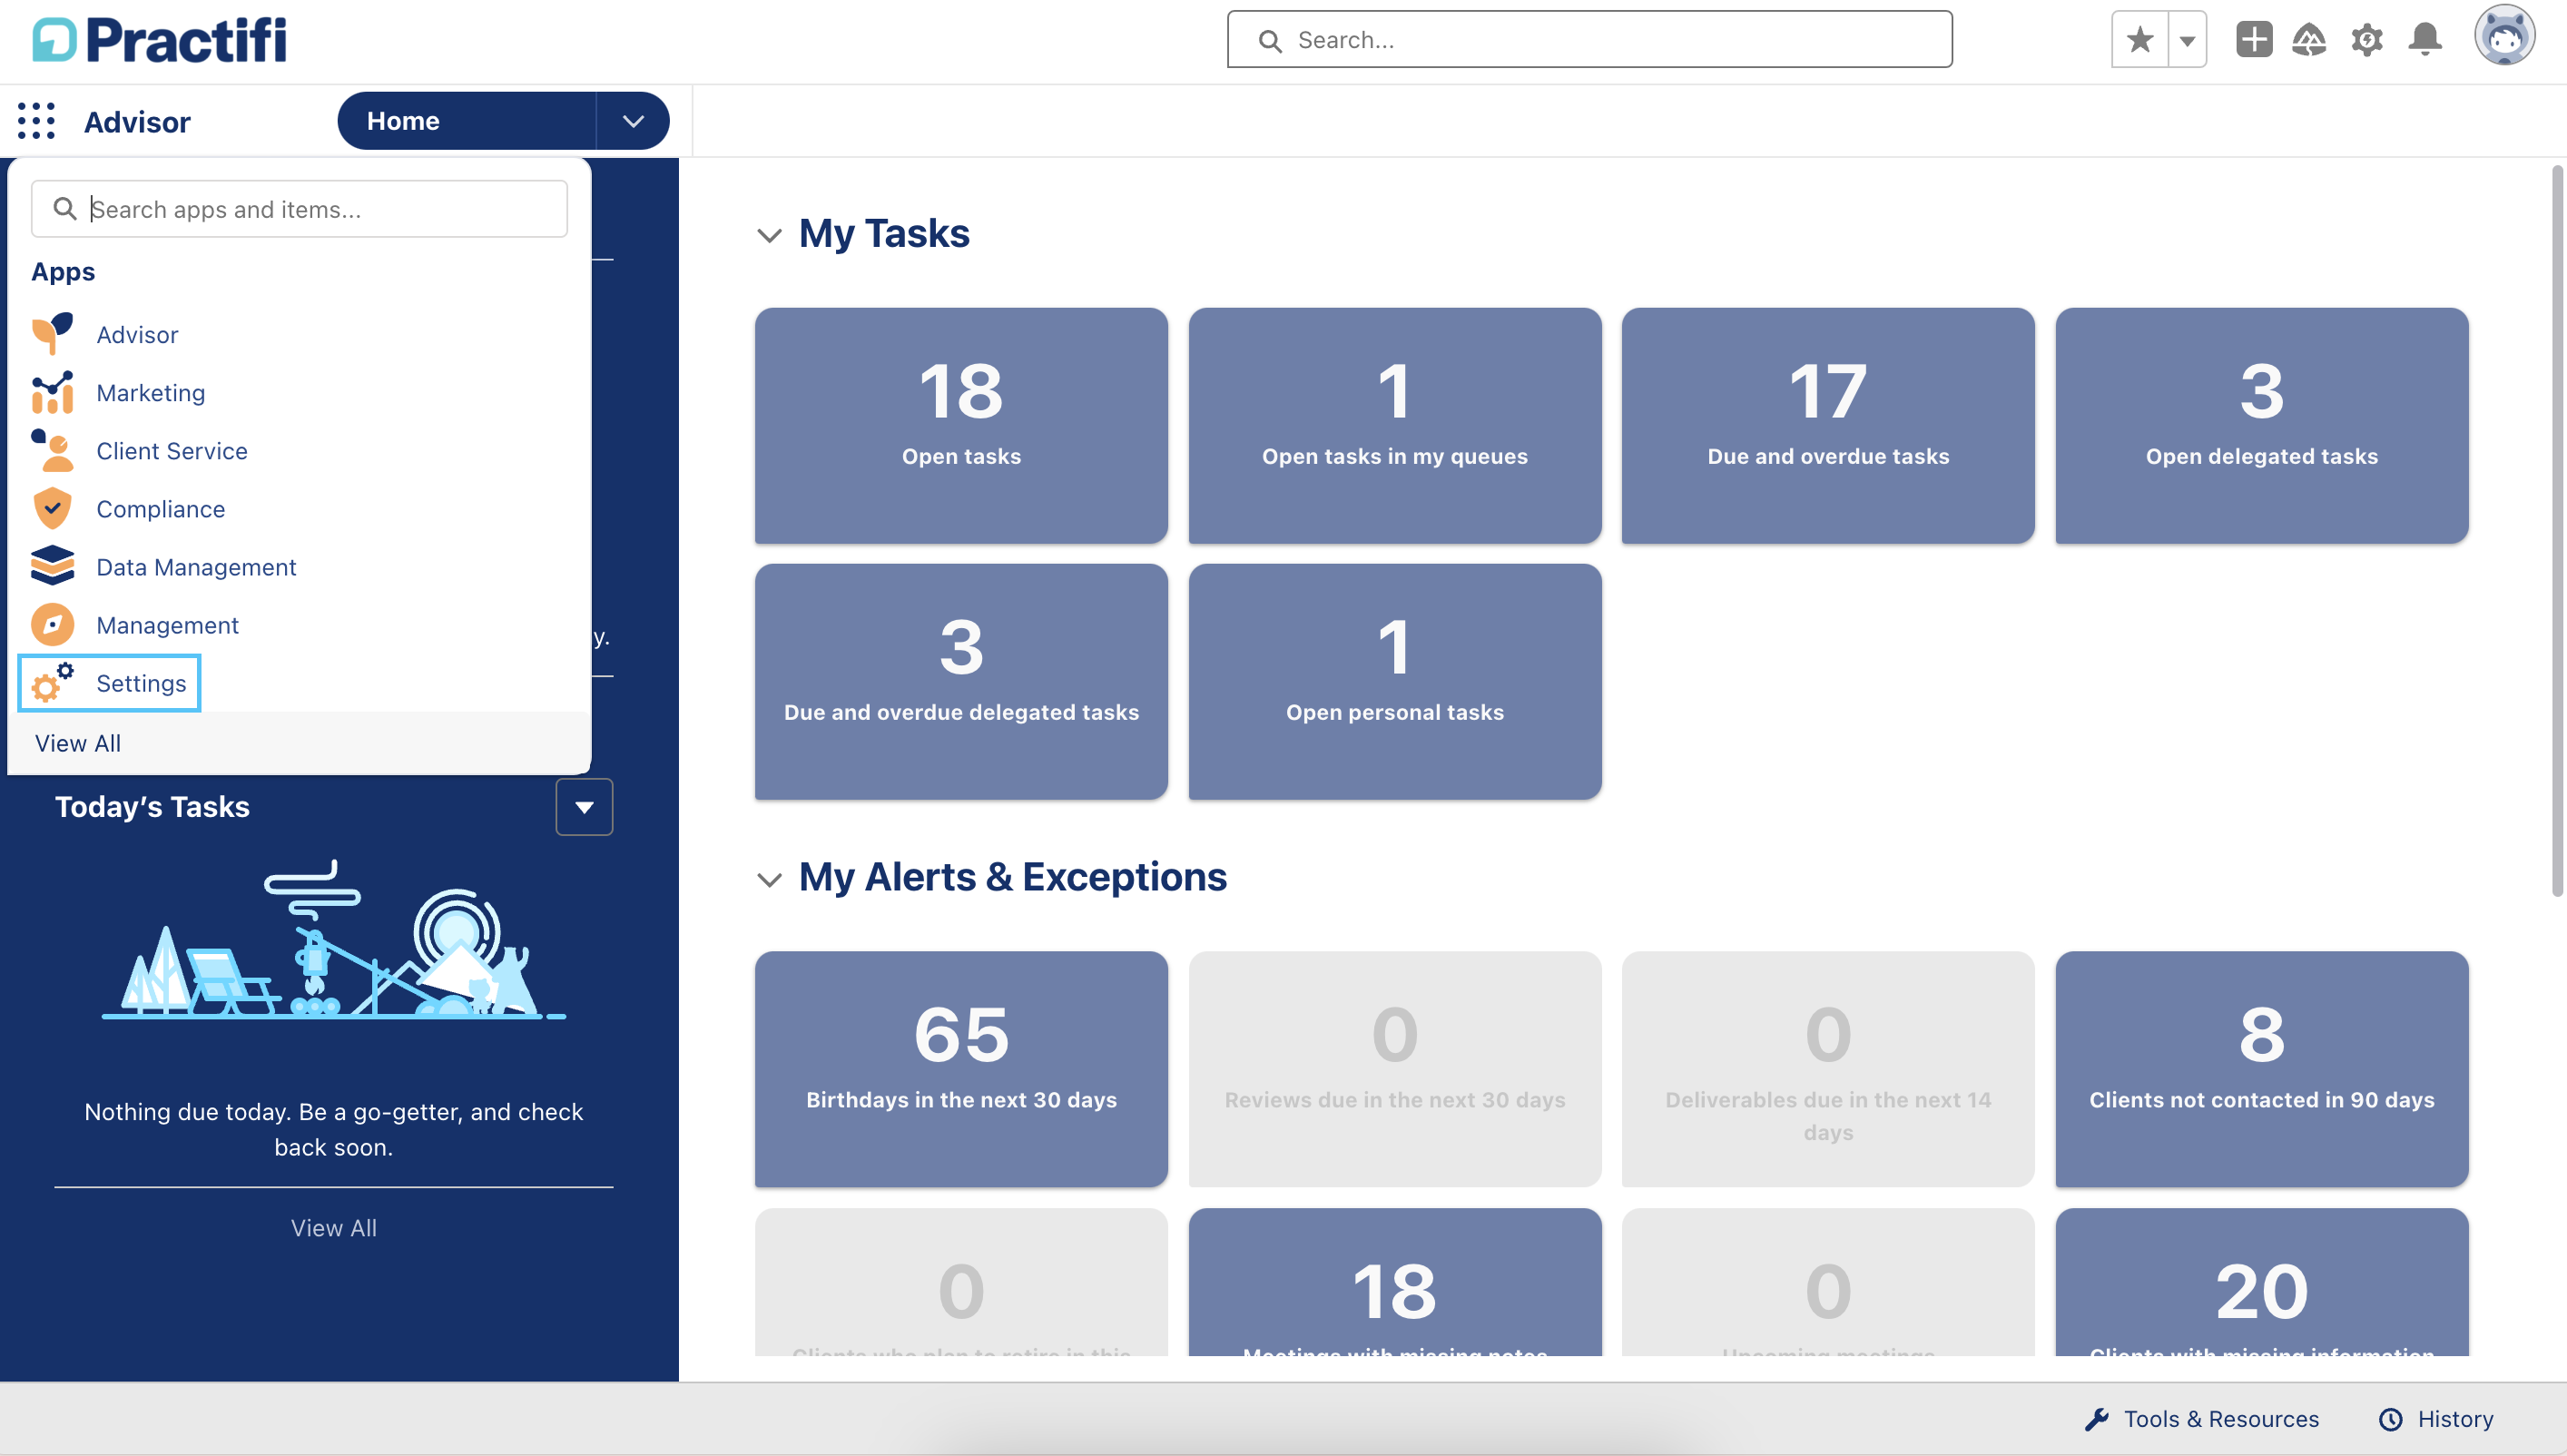2567x1456 pixels.
Task: Open the App Launcher dots icon
Action: tap(37, 121)
